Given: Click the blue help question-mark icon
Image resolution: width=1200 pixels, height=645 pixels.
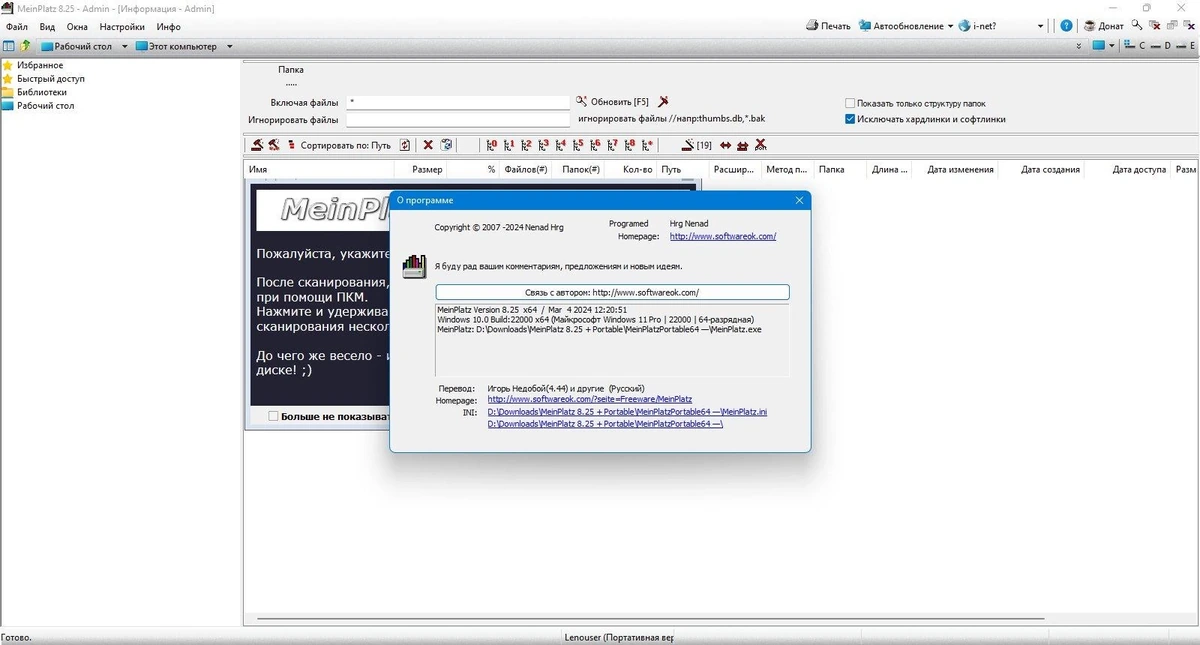Looking at the screenshot, I should tap(1066, 26).
